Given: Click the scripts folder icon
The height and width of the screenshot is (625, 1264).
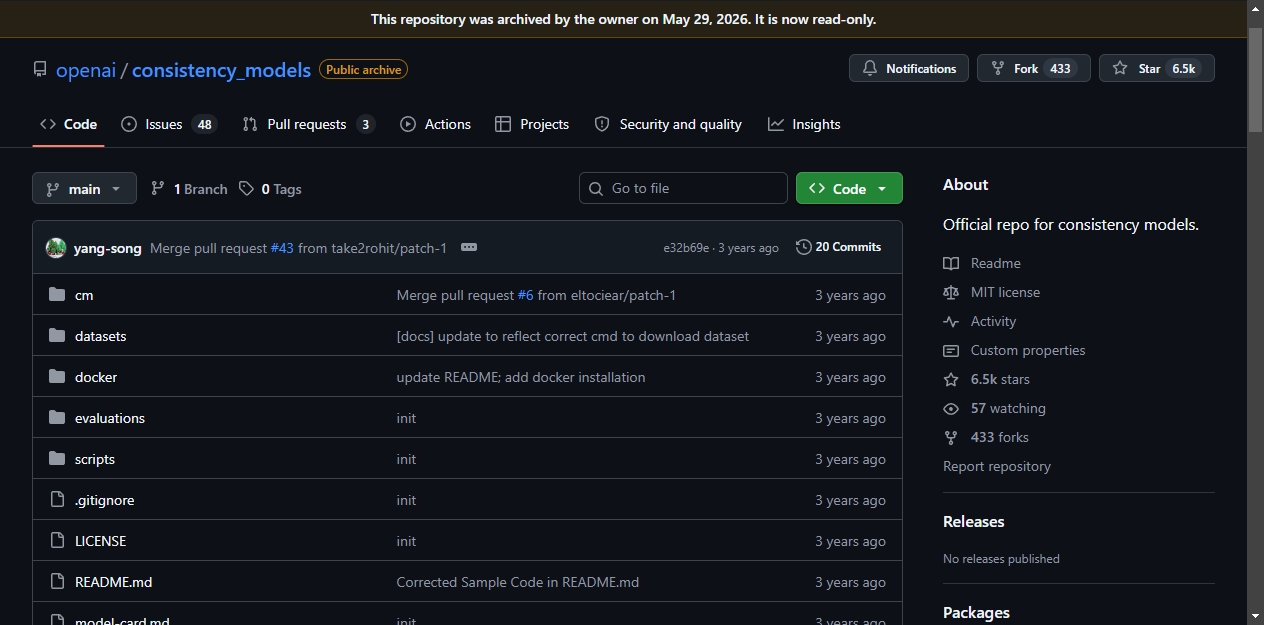Looking at the screenshot, I should coord(57,459).
